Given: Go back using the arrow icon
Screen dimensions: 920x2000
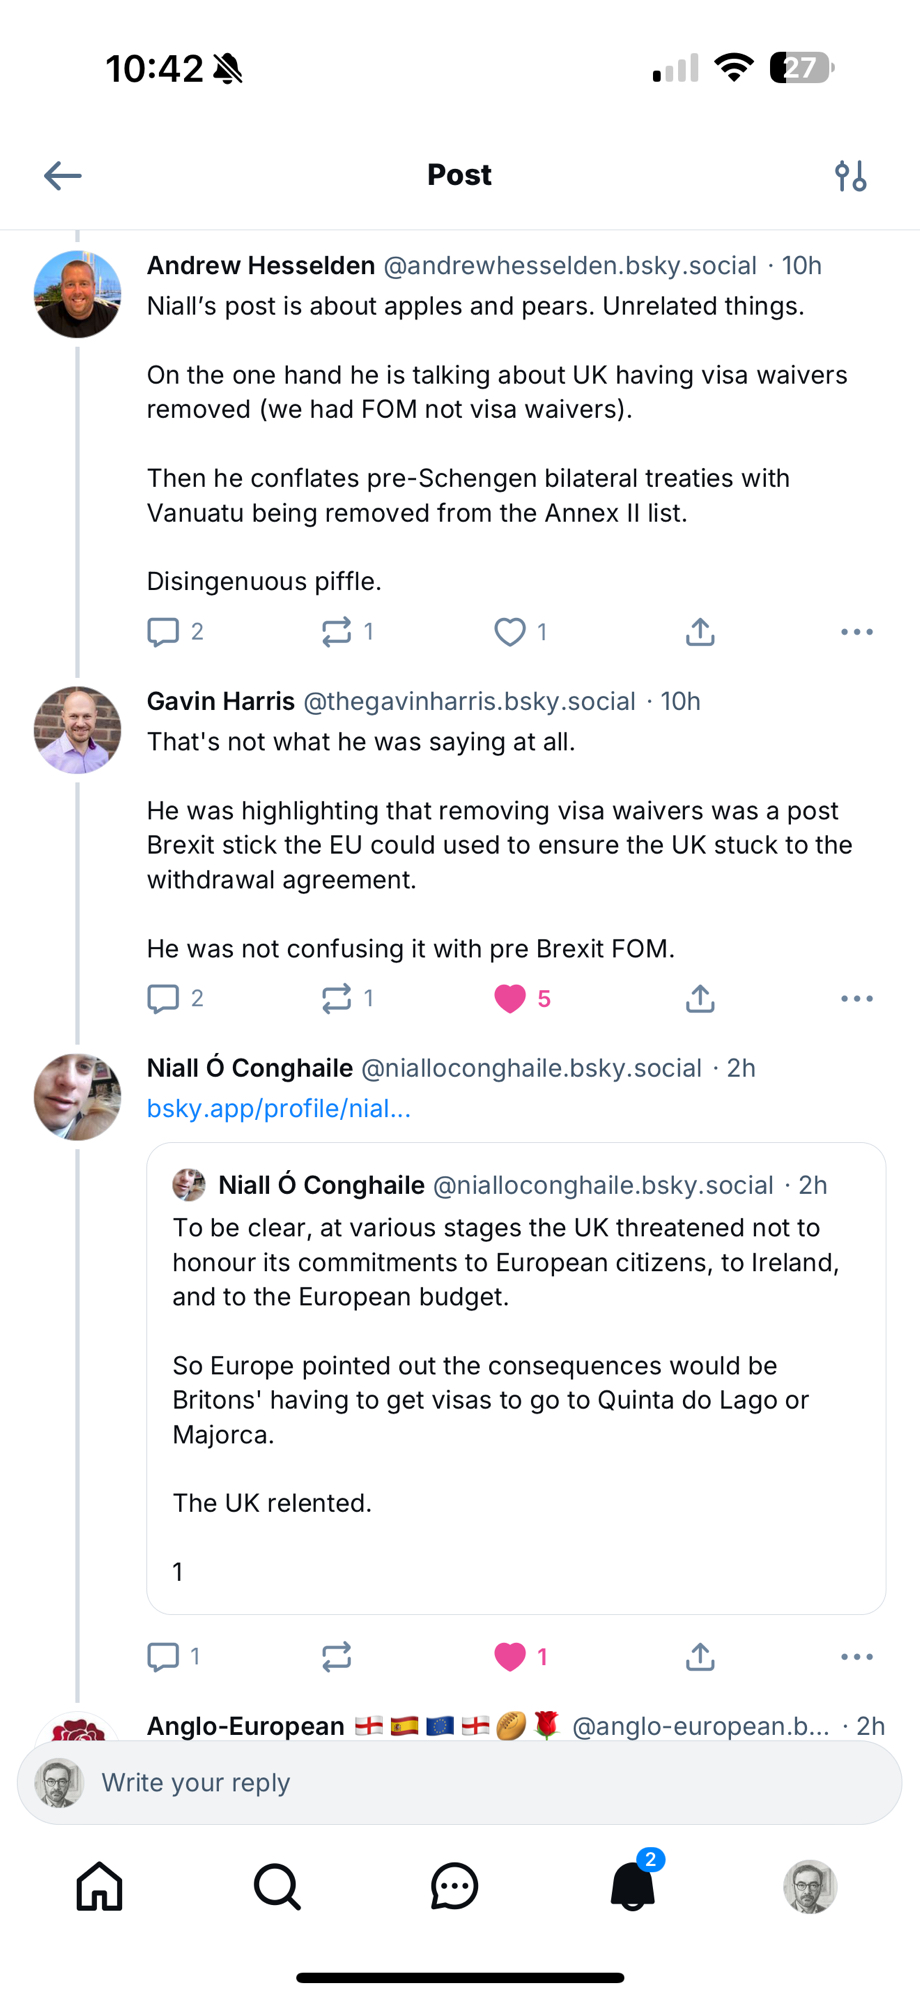Looking at the screenshot, I should (62, 176).
